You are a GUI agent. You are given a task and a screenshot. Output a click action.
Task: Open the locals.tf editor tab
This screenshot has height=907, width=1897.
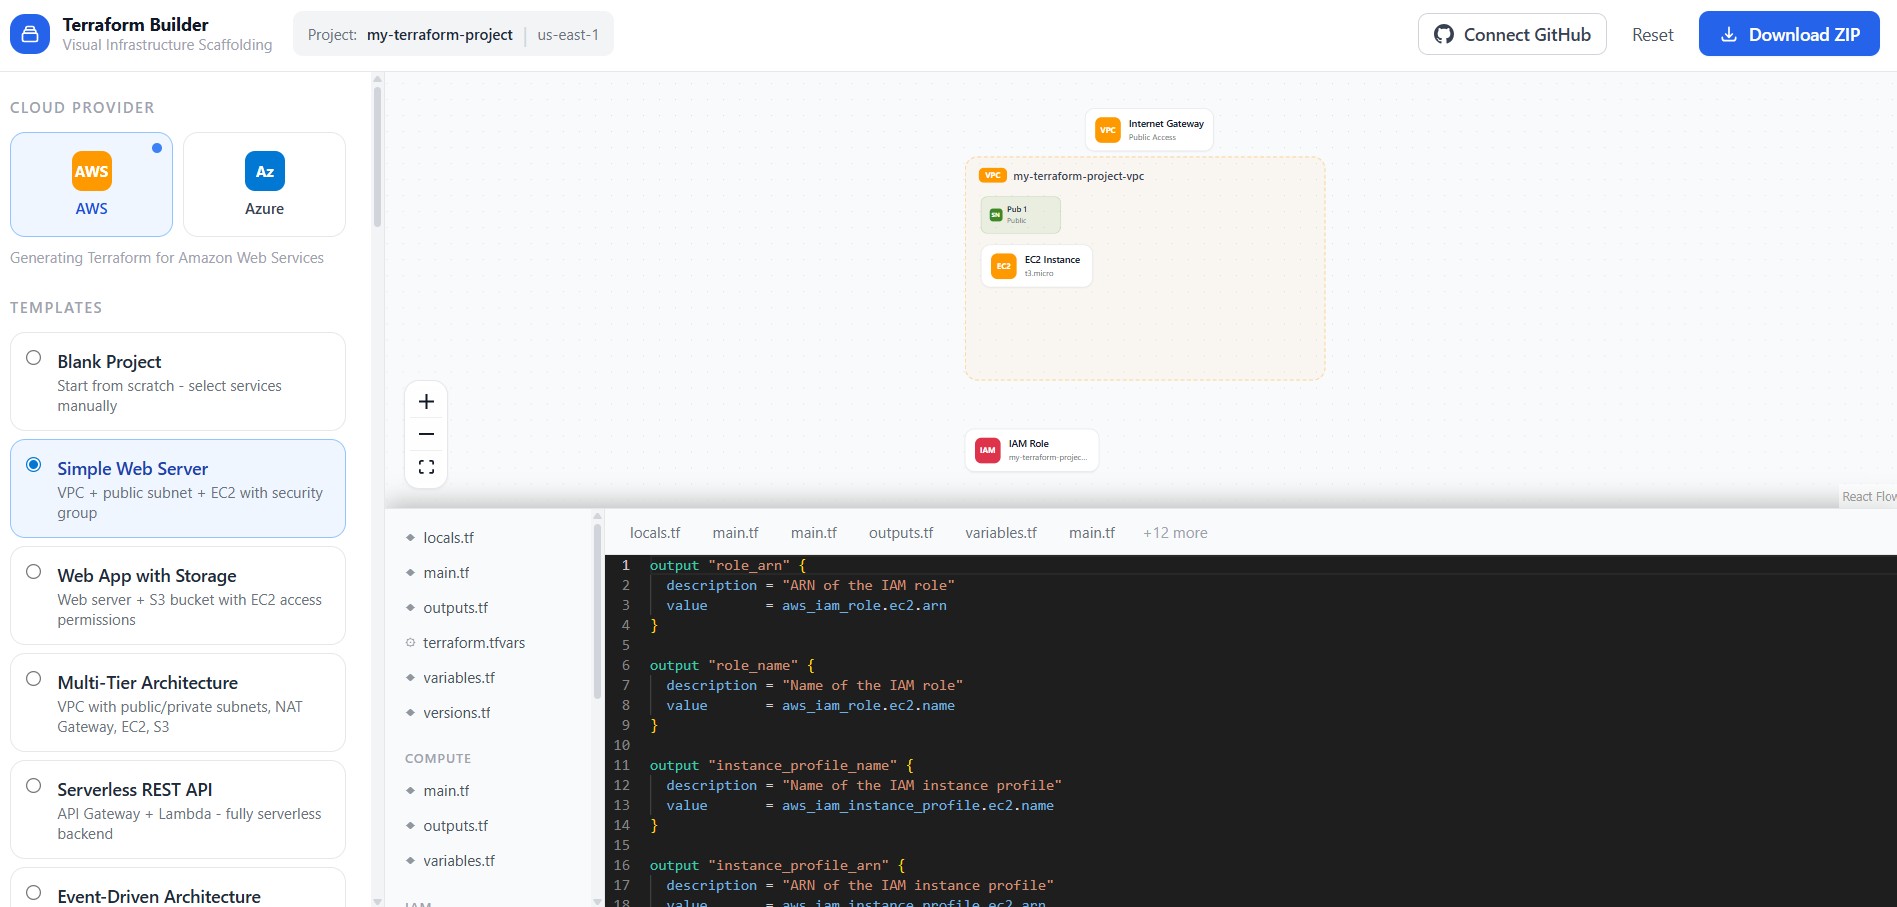(654, 533)
